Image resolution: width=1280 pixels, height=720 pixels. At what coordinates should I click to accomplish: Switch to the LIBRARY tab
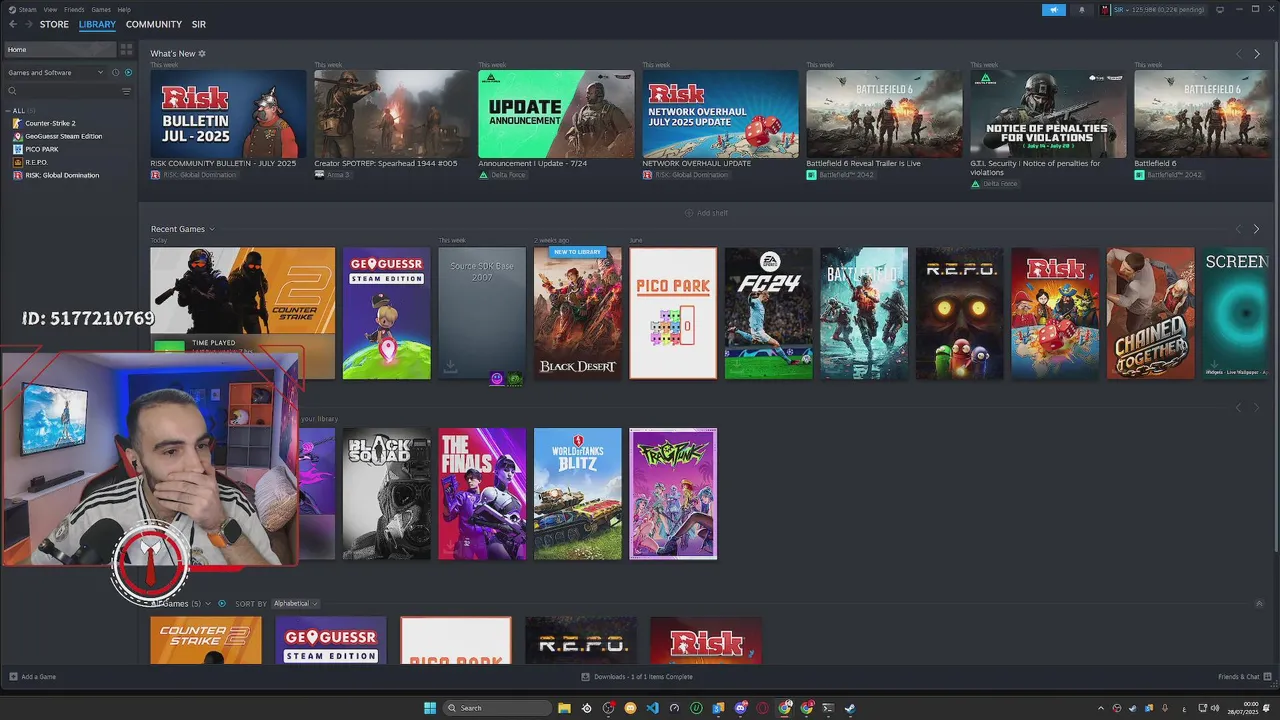click(97, 24)
